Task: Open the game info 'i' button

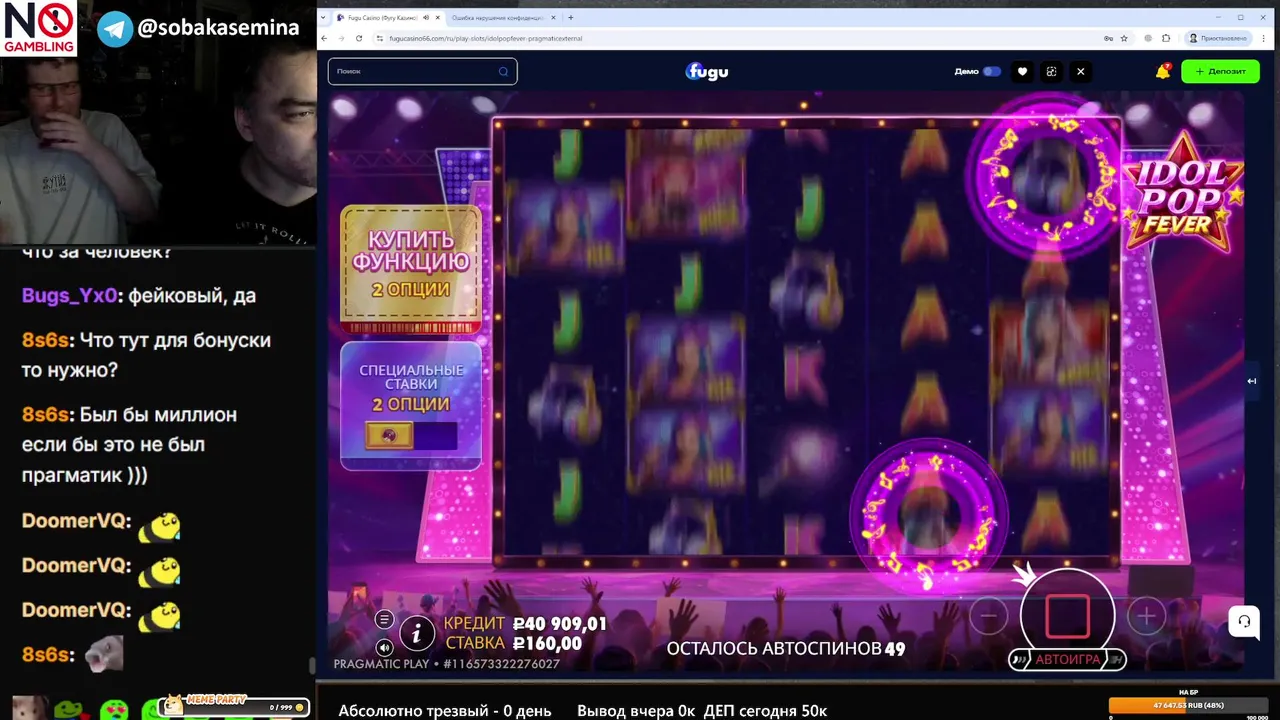Action: 417,633
